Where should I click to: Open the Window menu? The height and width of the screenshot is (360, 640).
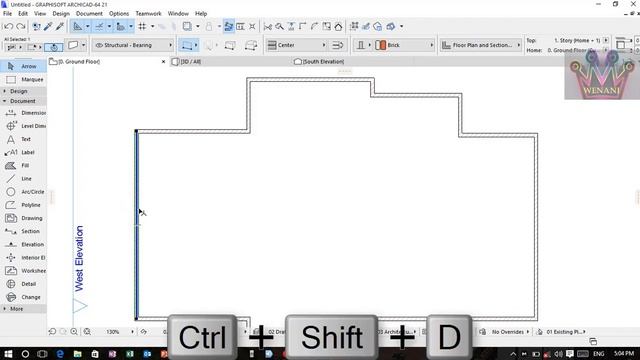click(x=178, y=13)
